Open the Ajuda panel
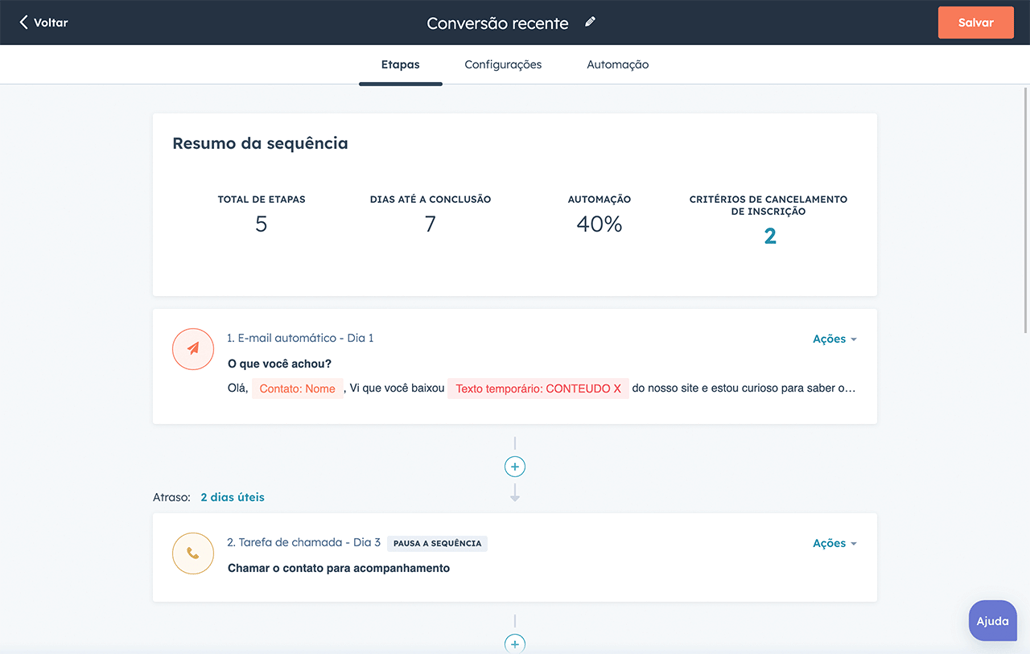The height and width of the screenshot is (654, 1030). 992,620
